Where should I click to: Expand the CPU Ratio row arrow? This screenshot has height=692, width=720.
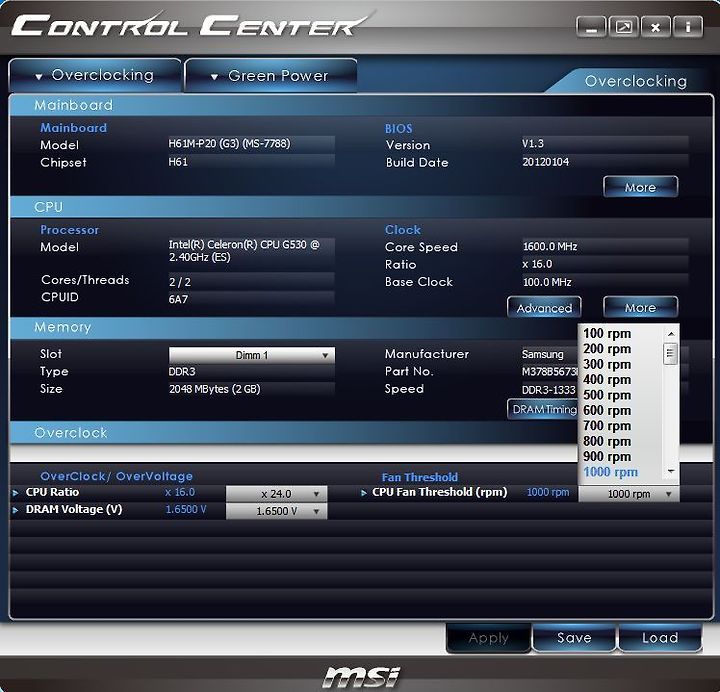pyautogui.click(x=16, y=493)
